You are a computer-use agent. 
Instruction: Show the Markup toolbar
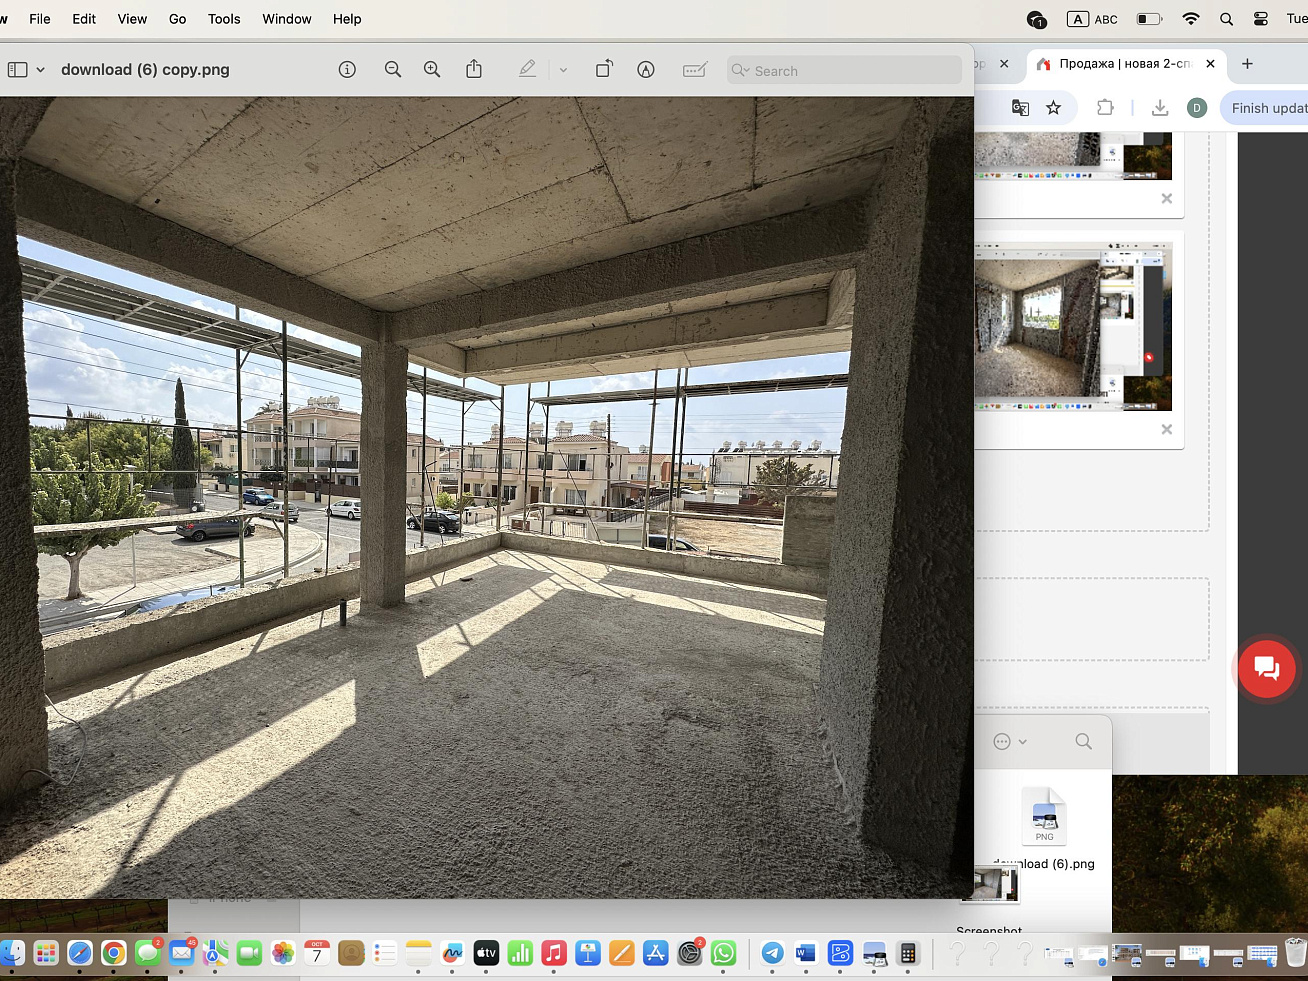coord(646,69)
